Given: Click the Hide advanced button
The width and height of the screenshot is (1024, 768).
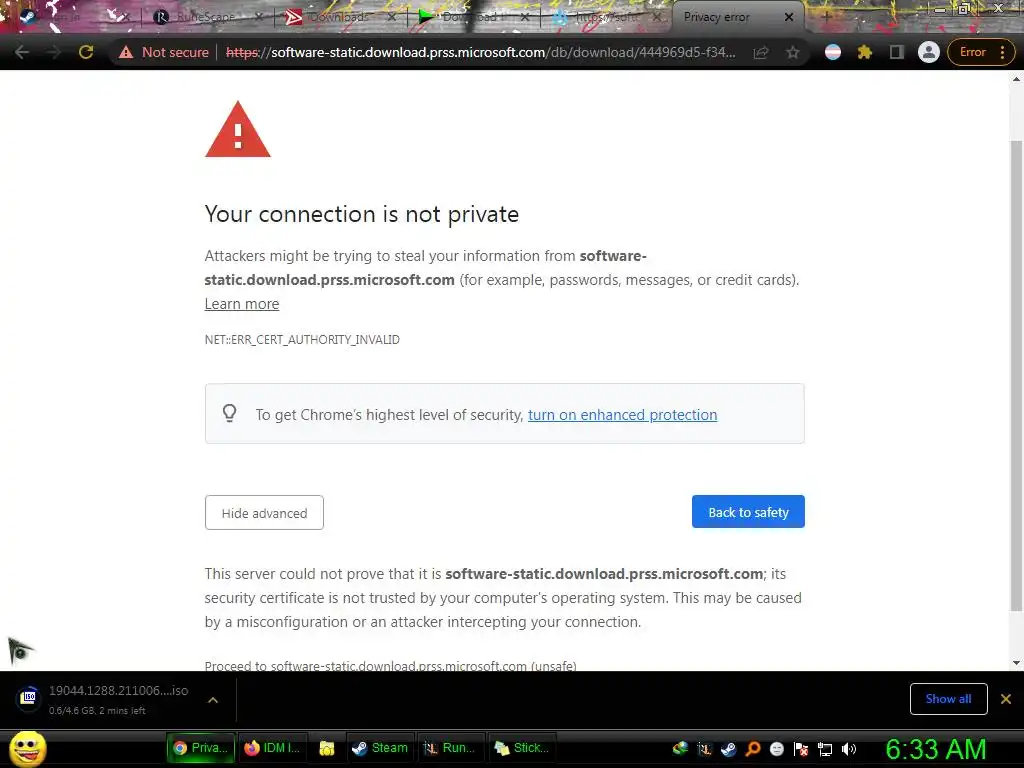Looking at the screenshot, I should (x=264, y=513).
